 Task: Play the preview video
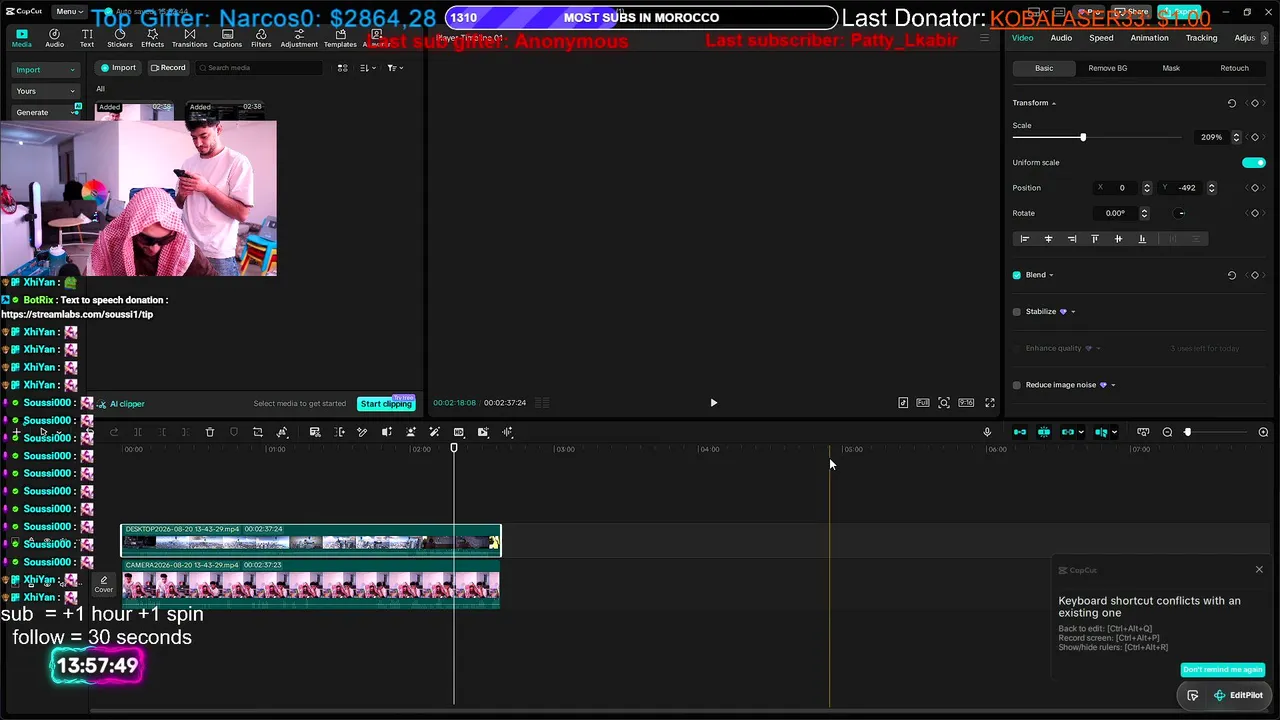[x=713, y=403]
